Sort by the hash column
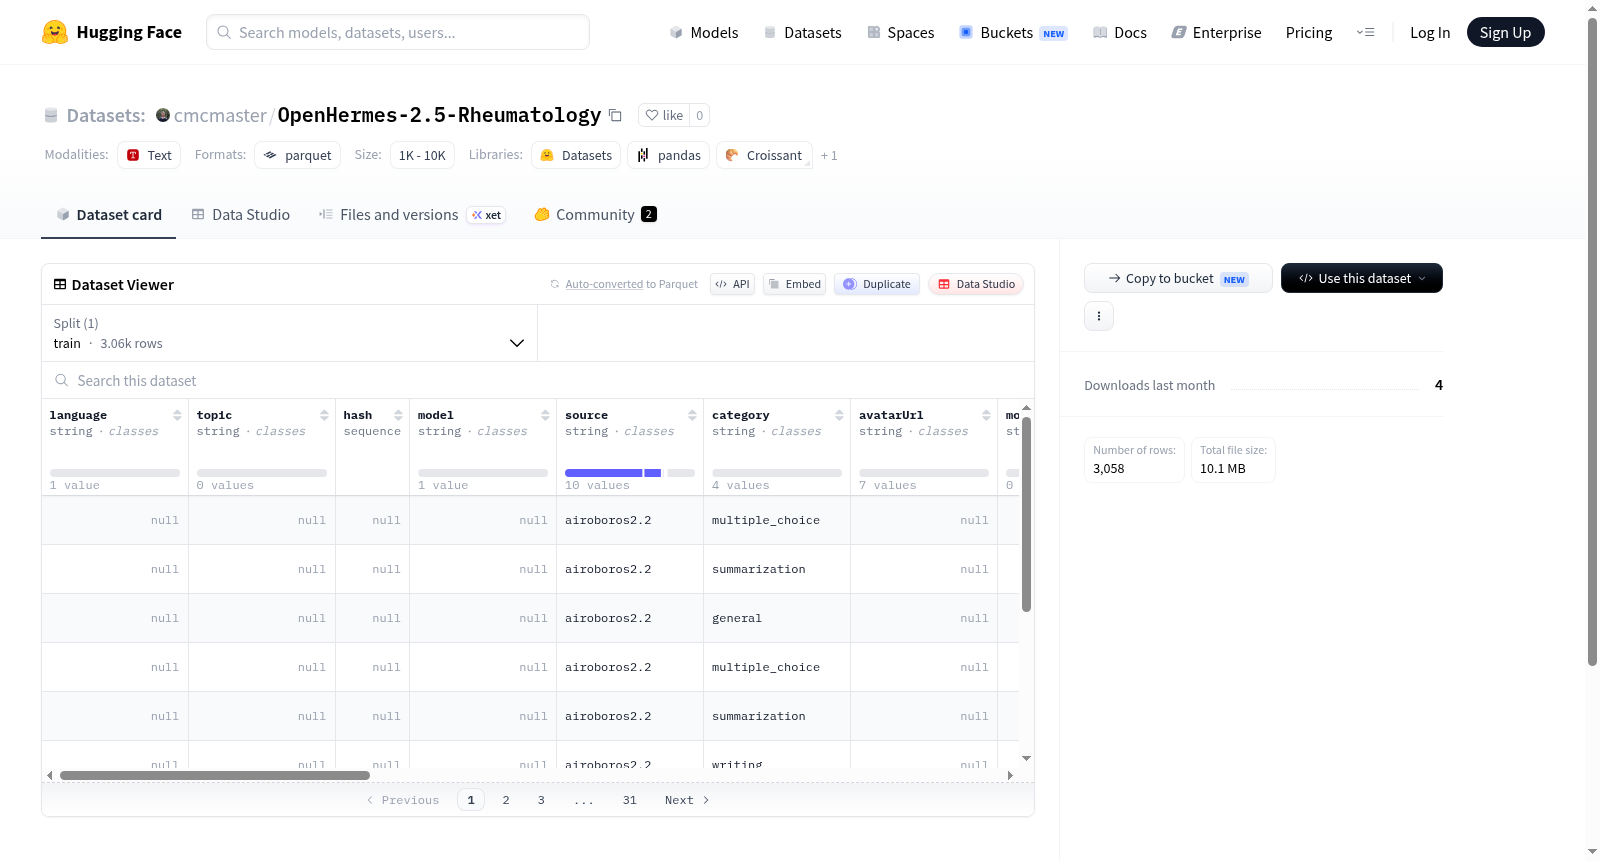The height and width of the screenshot is (861, 1600). 398,415
